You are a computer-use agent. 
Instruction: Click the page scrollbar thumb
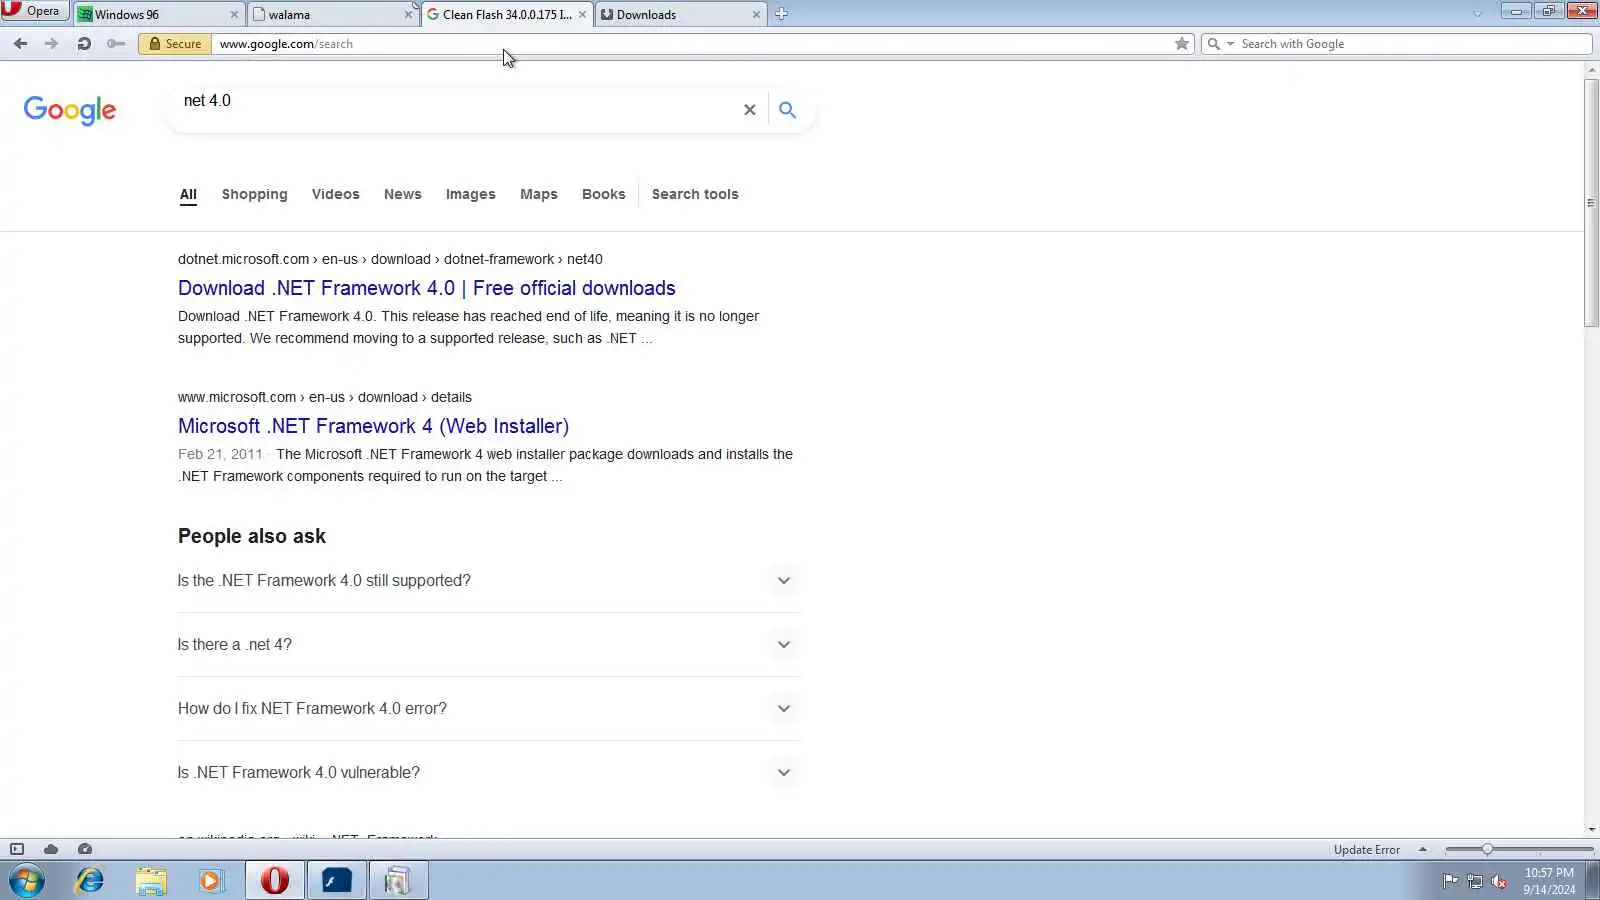coord(1591,202)
